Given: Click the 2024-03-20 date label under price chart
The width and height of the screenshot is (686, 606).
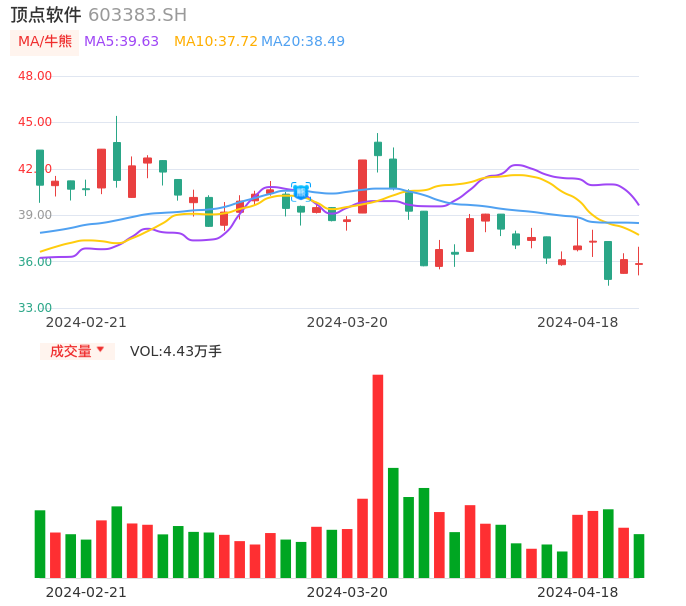Looking at the screenshot, I should 347,322.
